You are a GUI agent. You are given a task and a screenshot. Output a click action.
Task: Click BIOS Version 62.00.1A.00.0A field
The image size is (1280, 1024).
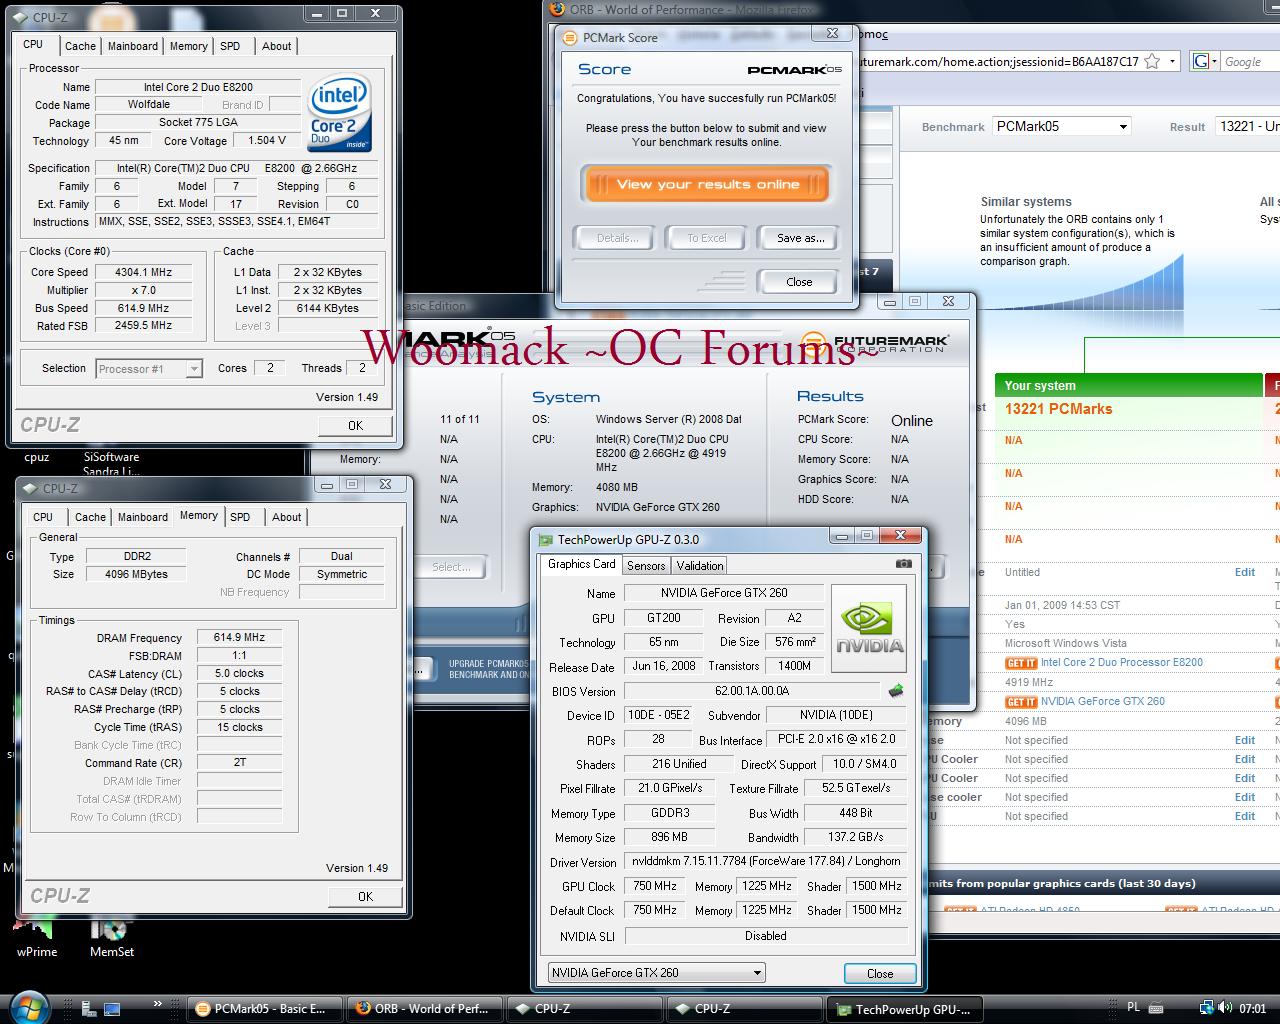point(752,691)
